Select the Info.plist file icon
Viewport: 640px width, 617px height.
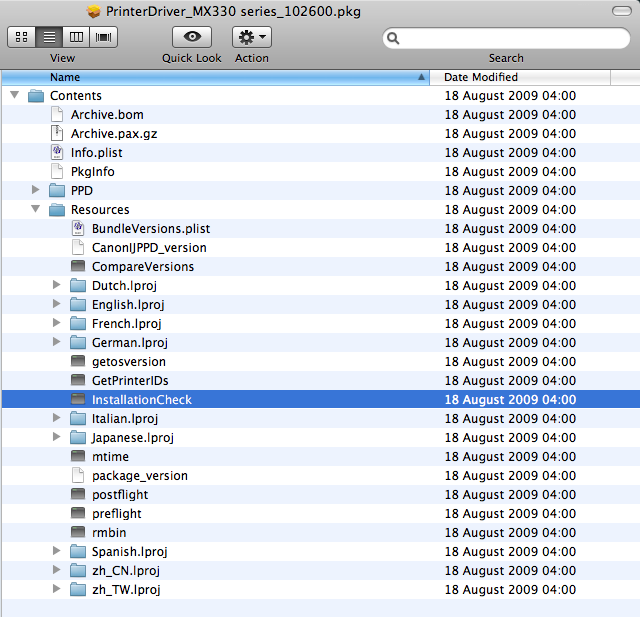[57, 153]
